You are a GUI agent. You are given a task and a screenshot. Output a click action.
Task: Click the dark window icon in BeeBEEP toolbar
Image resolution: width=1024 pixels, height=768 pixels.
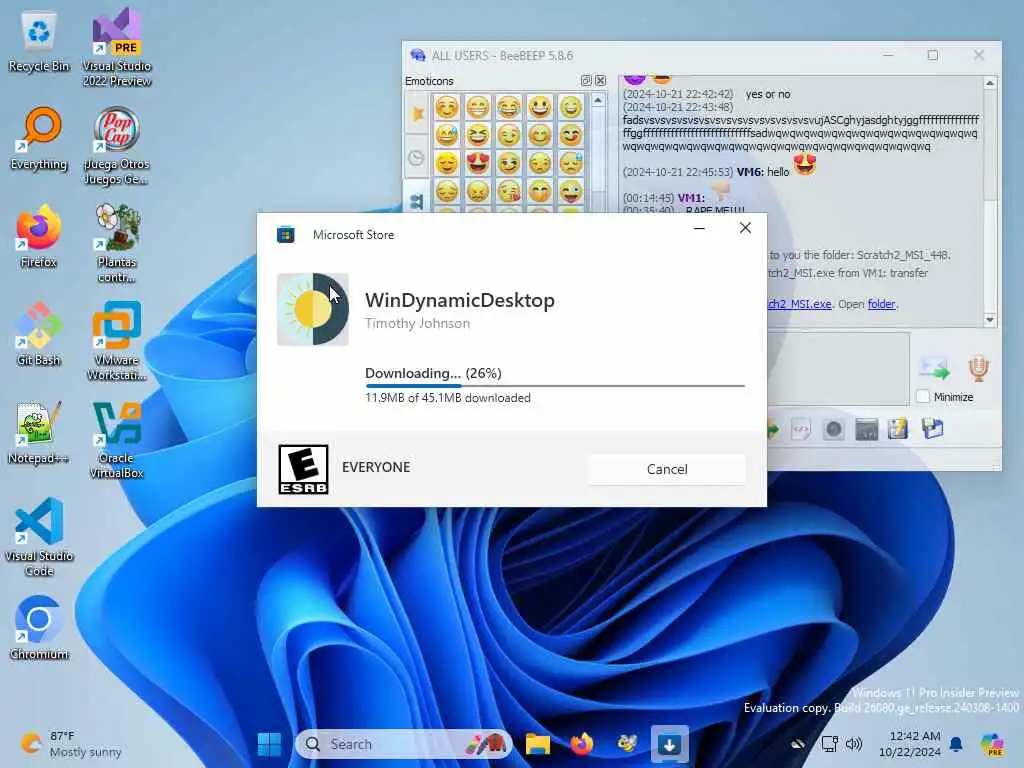point(866,429)
